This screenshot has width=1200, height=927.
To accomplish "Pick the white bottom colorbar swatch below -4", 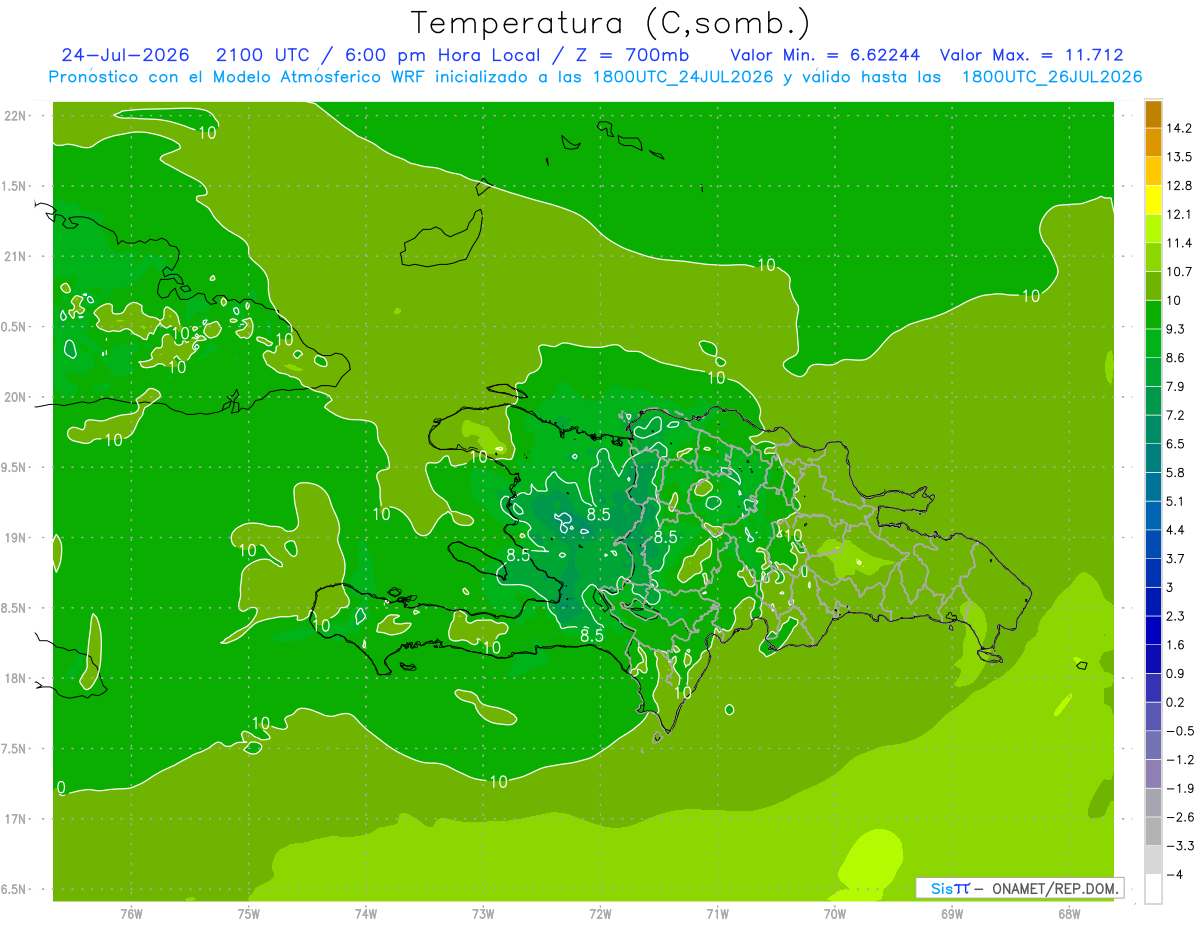I will [x=1153, y=888].
